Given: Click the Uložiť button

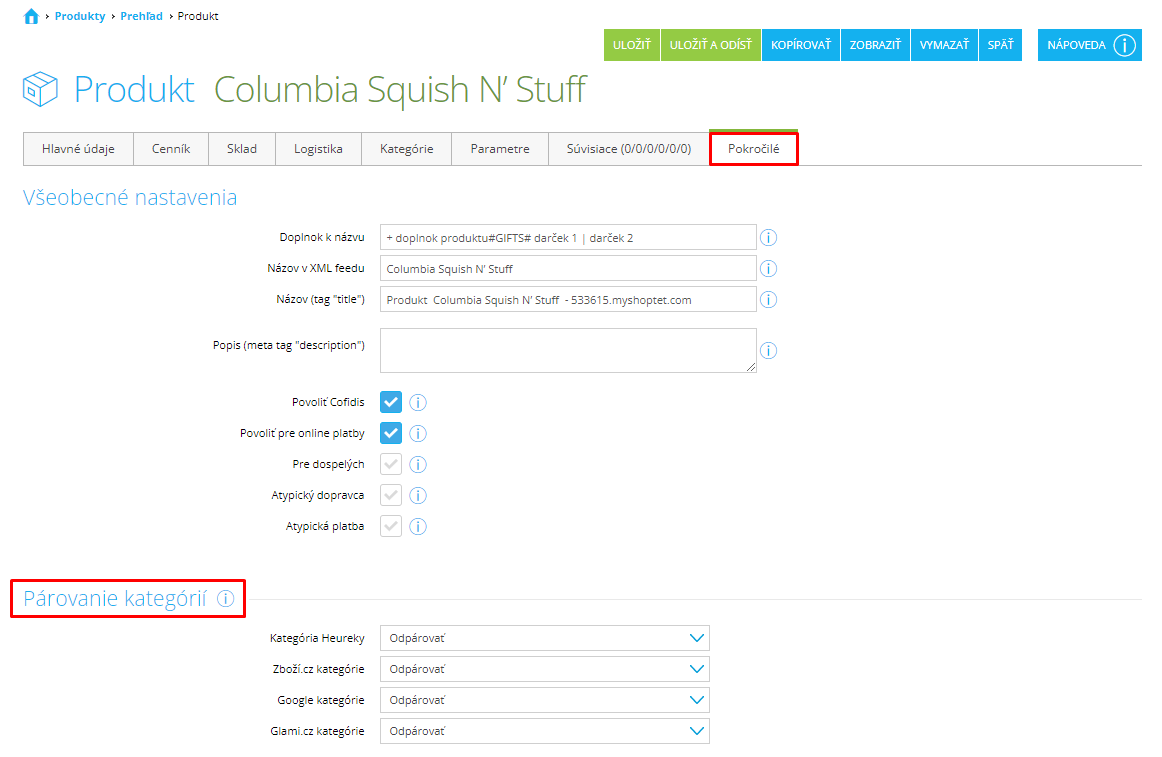Looking at the screenshot, I should 632,45.
